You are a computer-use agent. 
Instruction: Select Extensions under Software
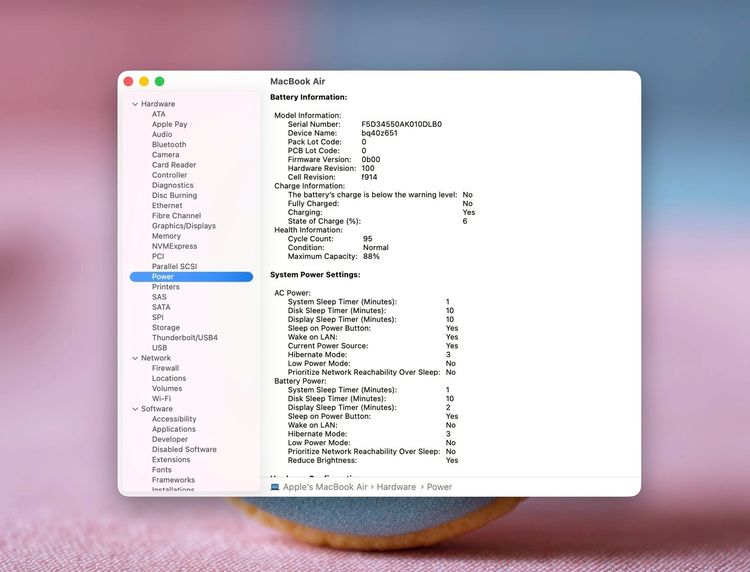coord(171,460)
